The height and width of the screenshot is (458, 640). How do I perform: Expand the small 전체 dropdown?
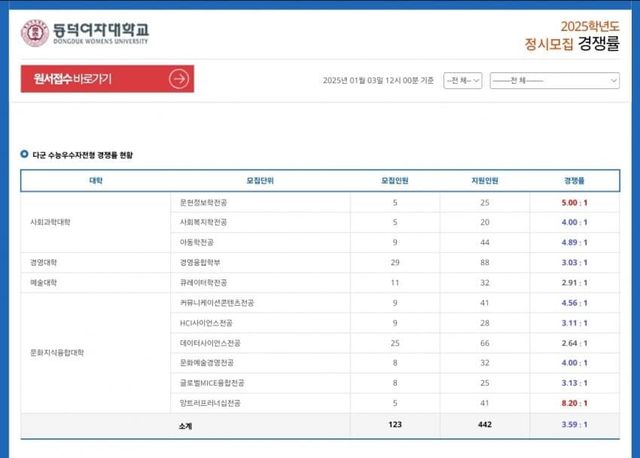point(463,80)
